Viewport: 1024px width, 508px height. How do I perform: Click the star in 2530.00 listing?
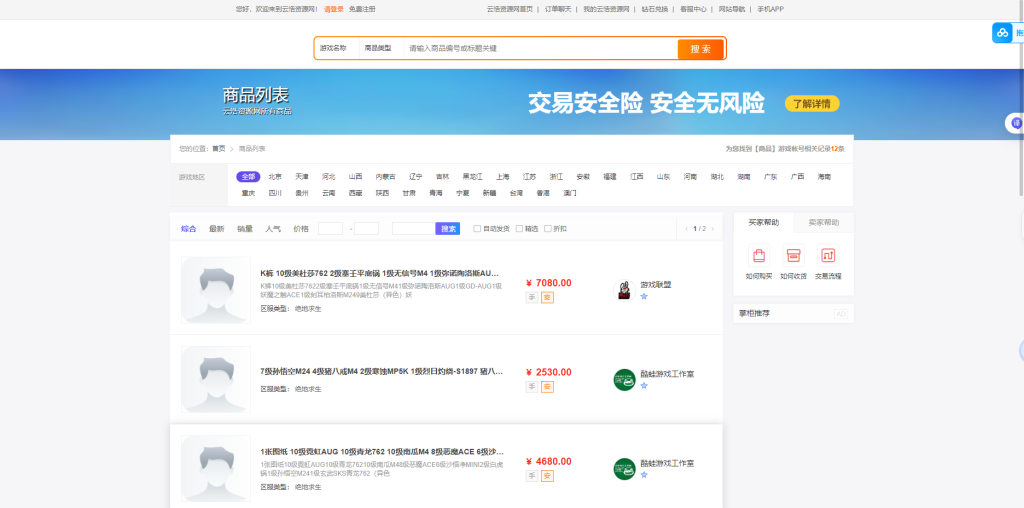pos(644,386)
